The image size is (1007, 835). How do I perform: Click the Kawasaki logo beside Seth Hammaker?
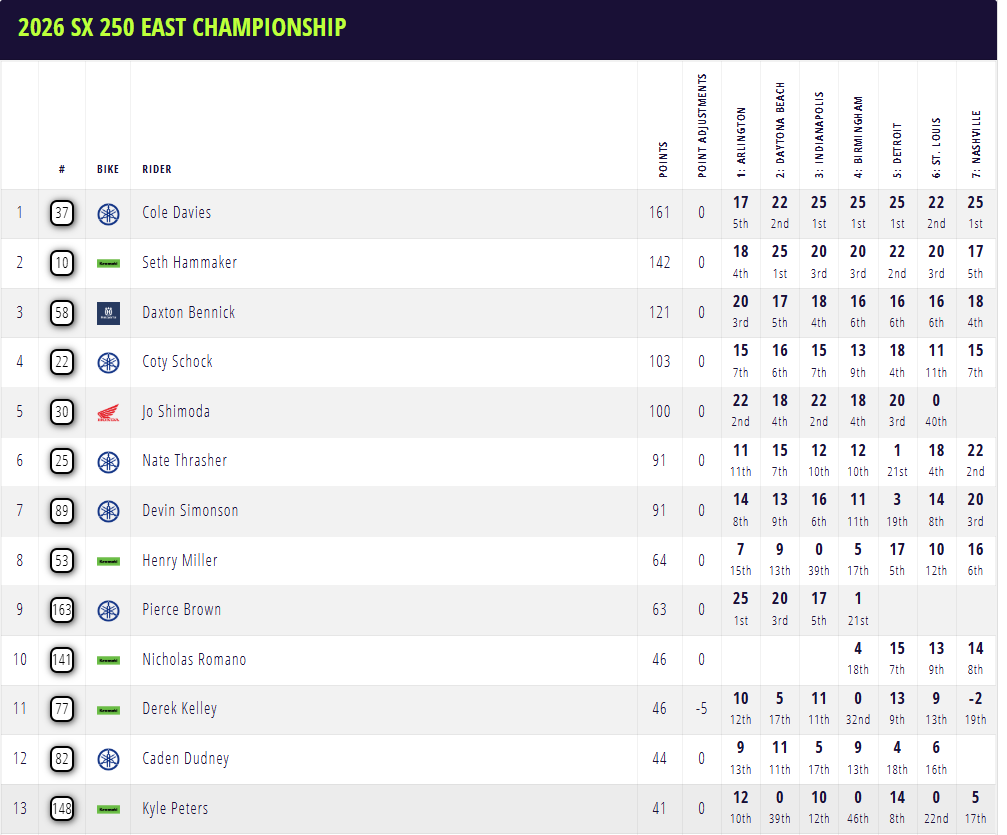[108, 263]
